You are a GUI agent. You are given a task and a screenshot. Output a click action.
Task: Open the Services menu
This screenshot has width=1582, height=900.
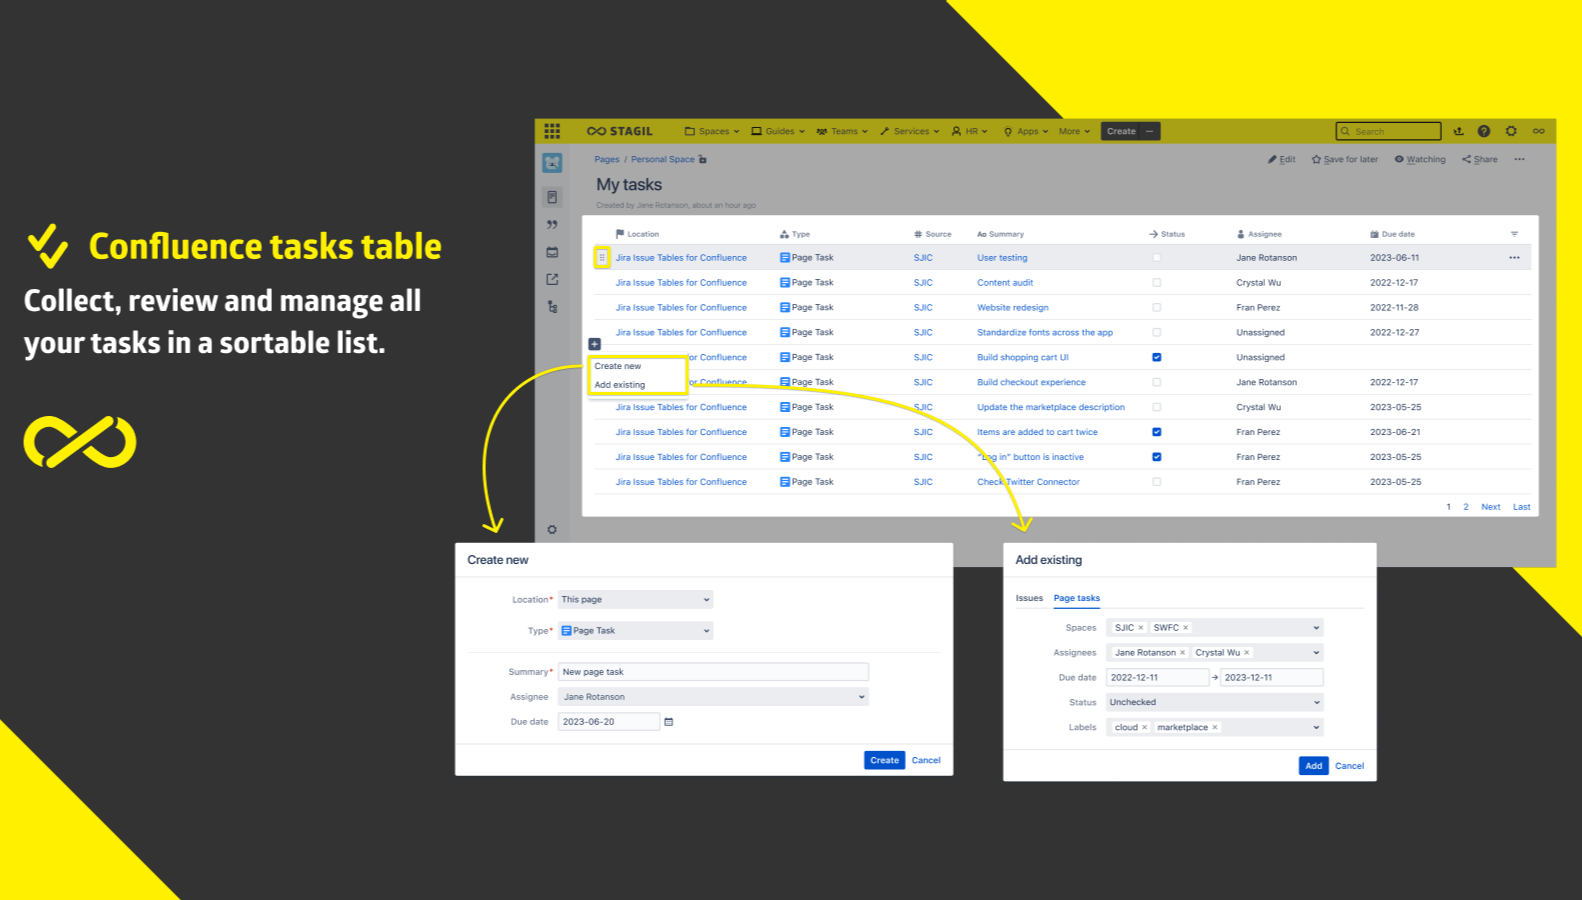coord(910,131)
